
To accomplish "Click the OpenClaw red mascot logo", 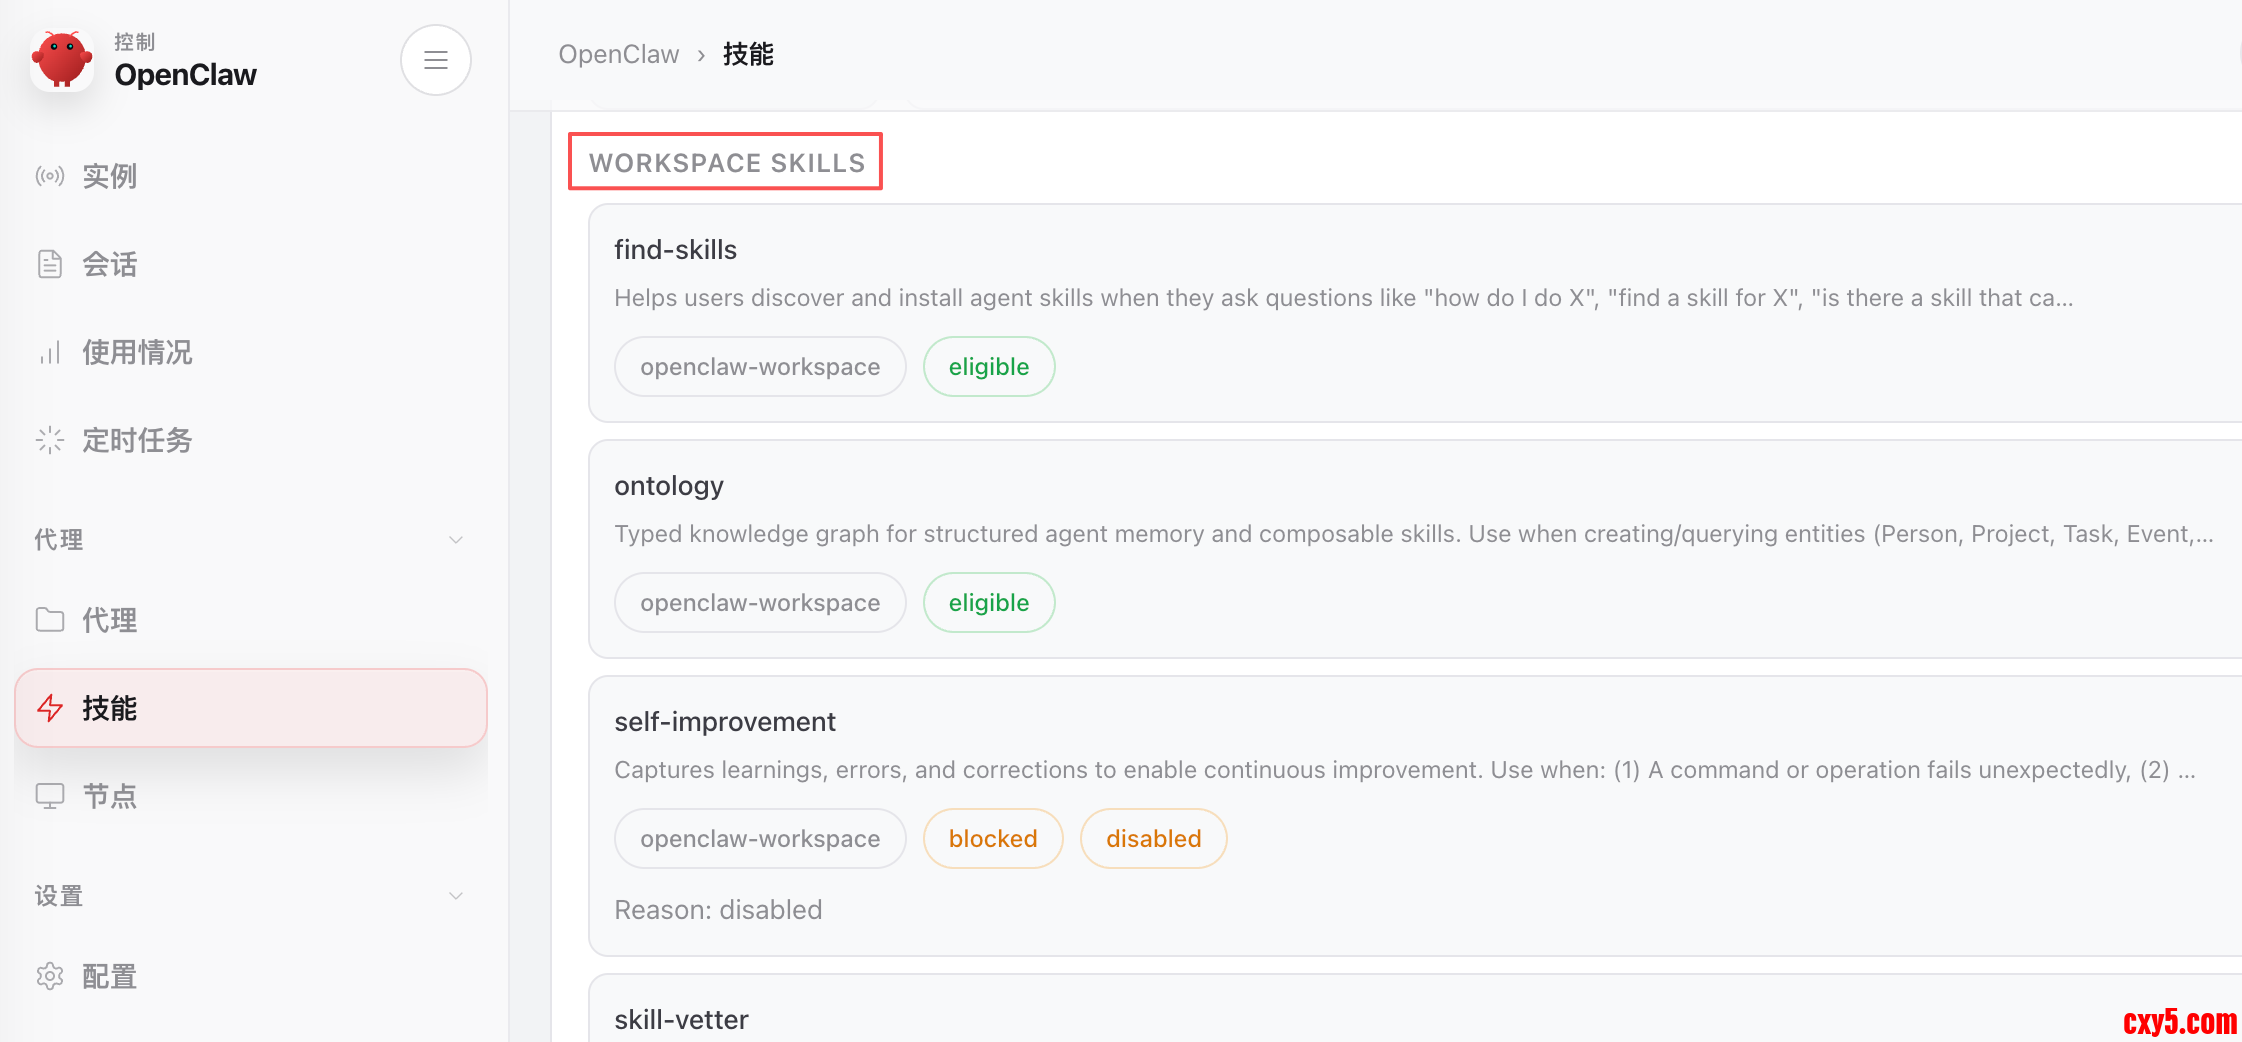I will click(62, 60).
